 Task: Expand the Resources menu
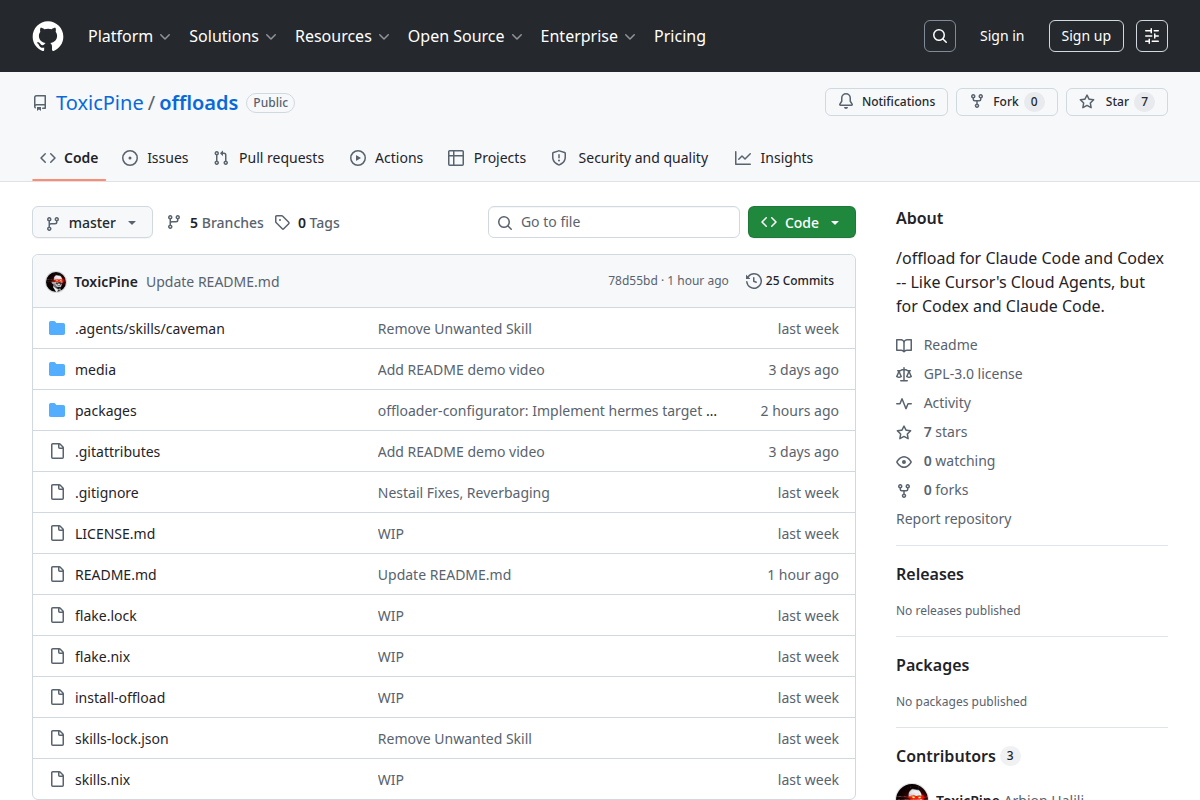tap(342, 36)
